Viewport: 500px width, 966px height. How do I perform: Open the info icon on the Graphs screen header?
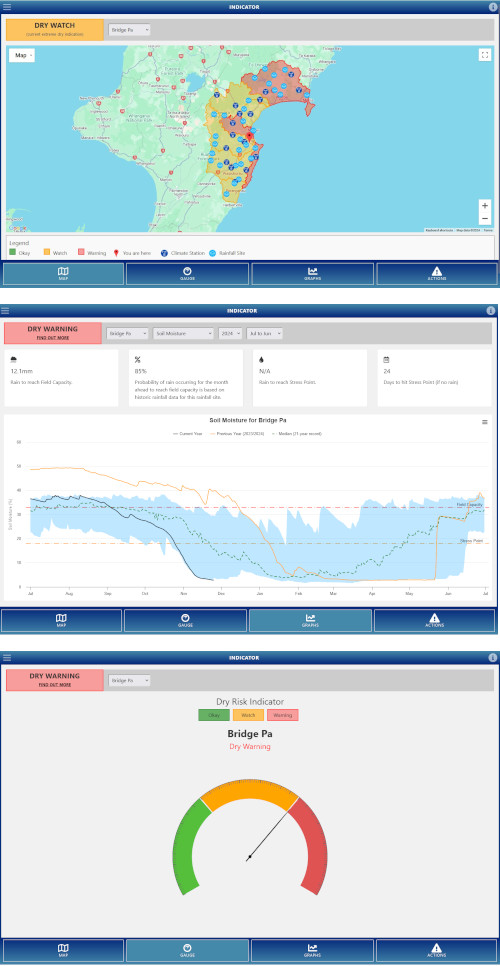click(x=491, y=310)
